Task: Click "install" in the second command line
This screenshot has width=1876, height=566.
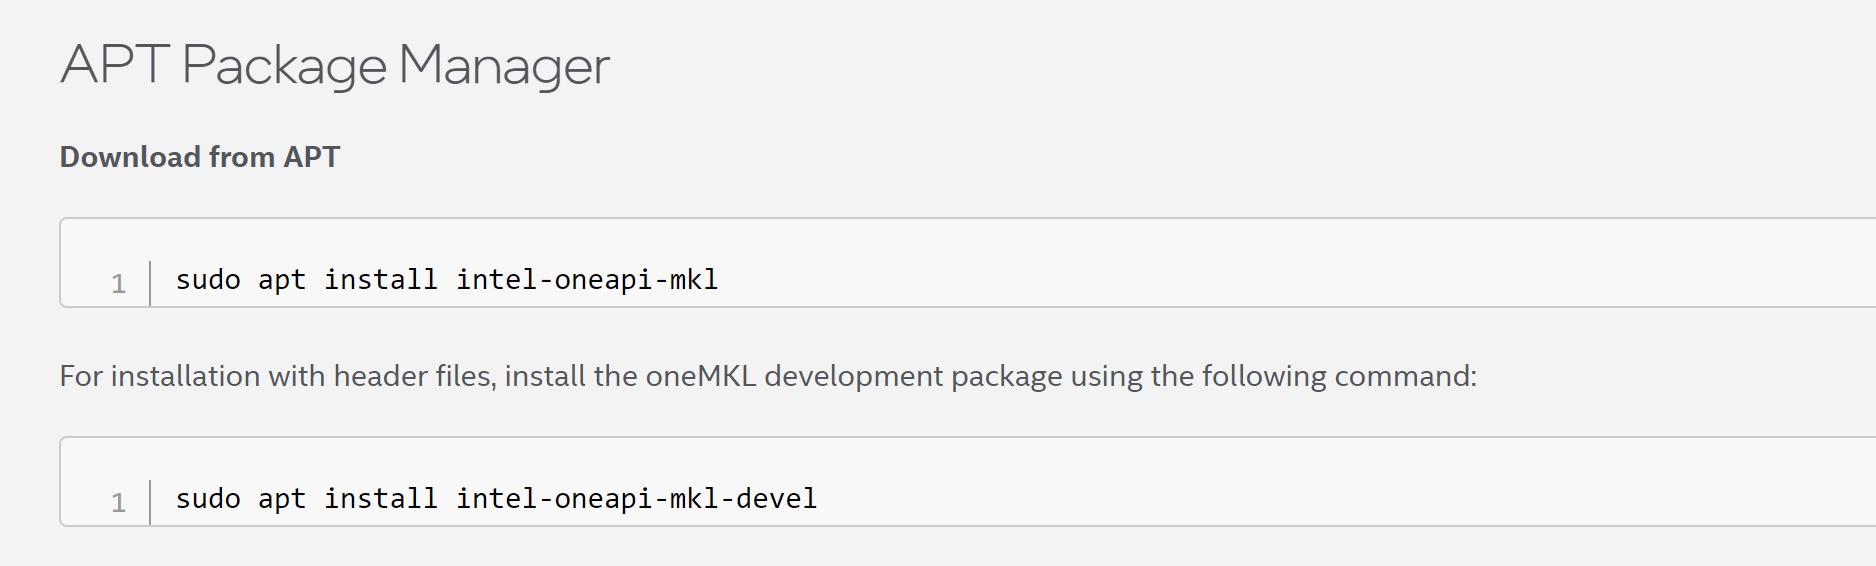Action: [x=381, y=498]
